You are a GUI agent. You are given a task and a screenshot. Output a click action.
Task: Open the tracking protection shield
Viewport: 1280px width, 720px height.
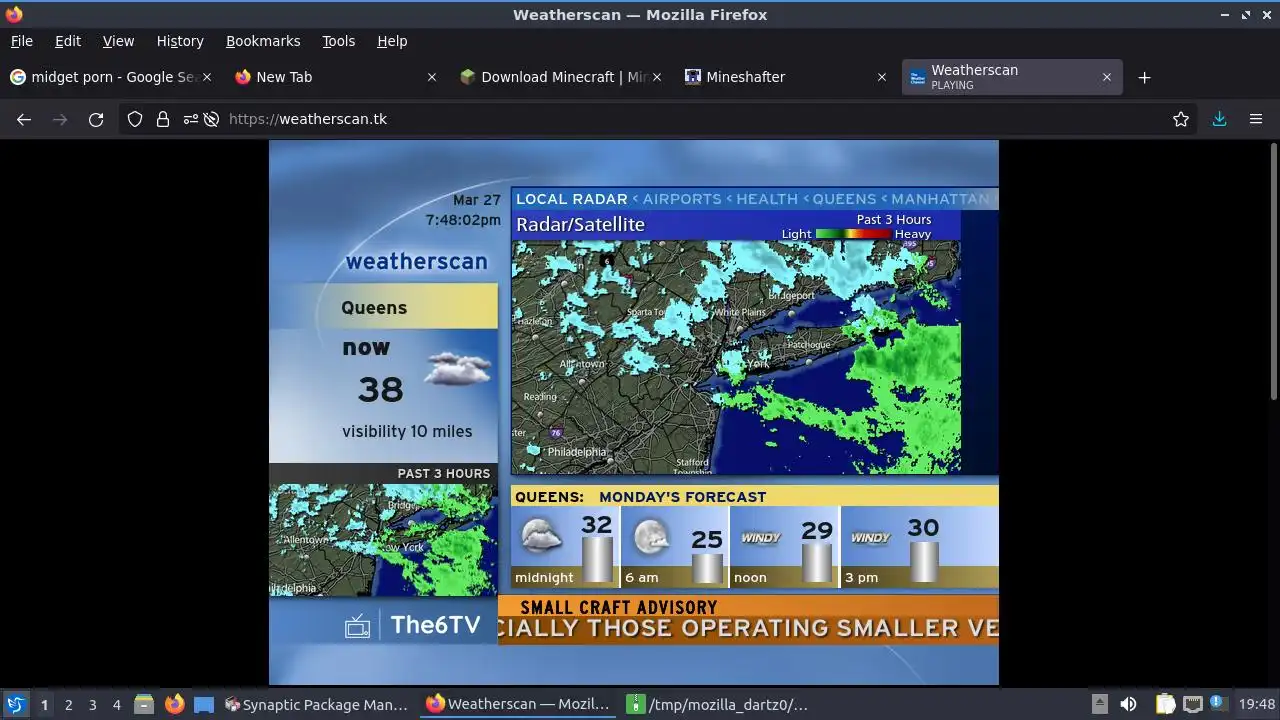tap(135, 119)
